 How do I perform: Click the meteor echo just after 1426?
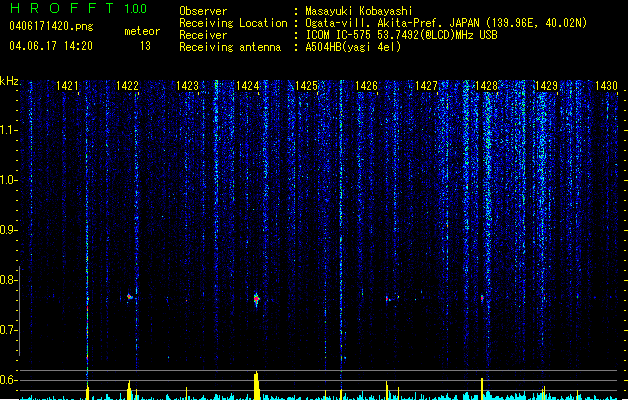388,299
